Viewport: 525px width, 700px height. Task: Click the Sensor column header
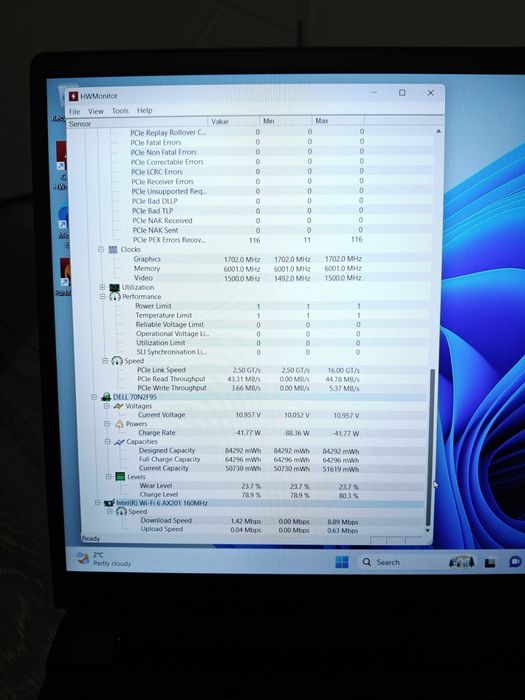click(138, 123)
